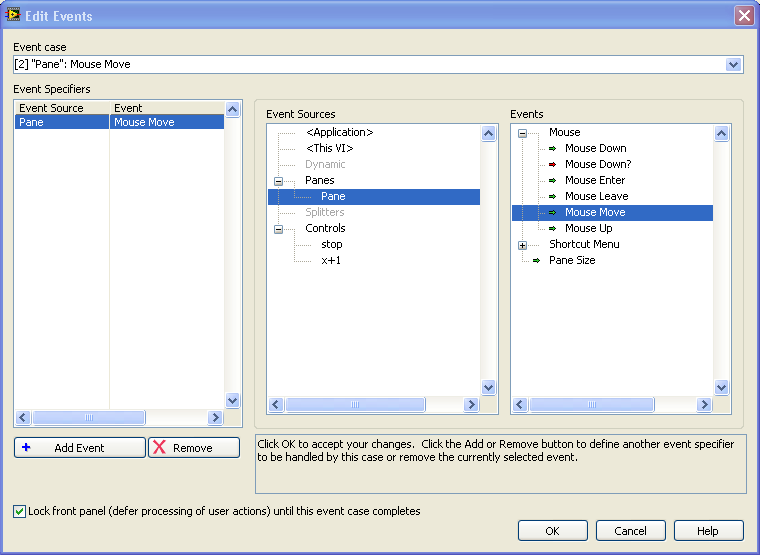Click the Events list right scroll arrow
The height and width of the screenshot is (555, 760).
704,404
